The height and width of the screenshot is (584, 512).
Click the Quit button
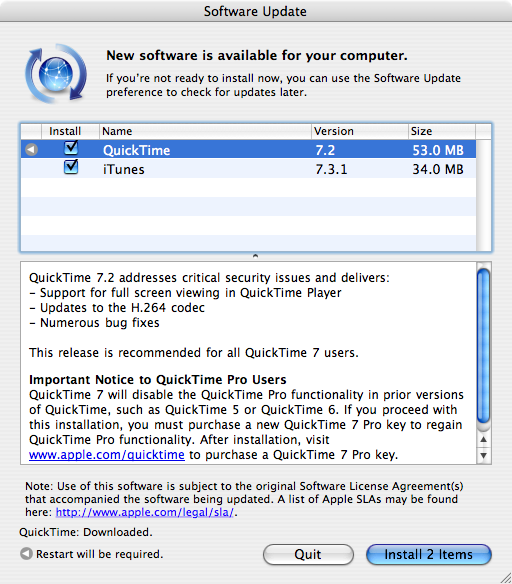pos(308,554)
